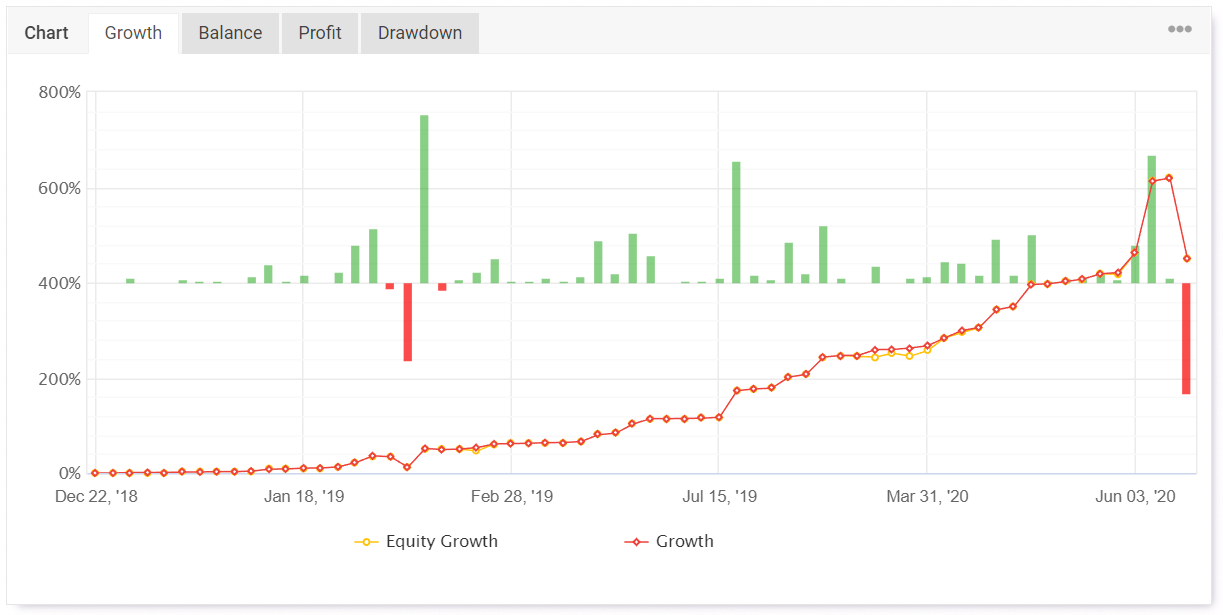This screenshot has height=615, width=1223.
Task: Toggle the Equity Growth series label
Action: coord(441,542)
